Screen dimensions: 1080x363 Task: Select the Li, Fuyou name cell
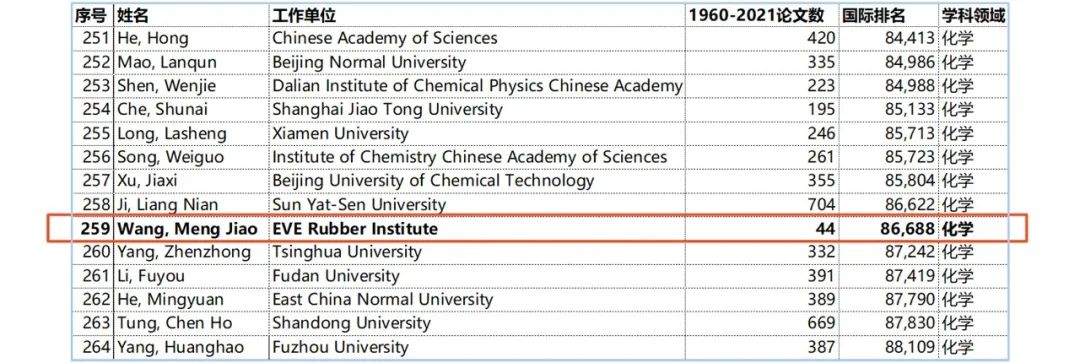(191, 276)
